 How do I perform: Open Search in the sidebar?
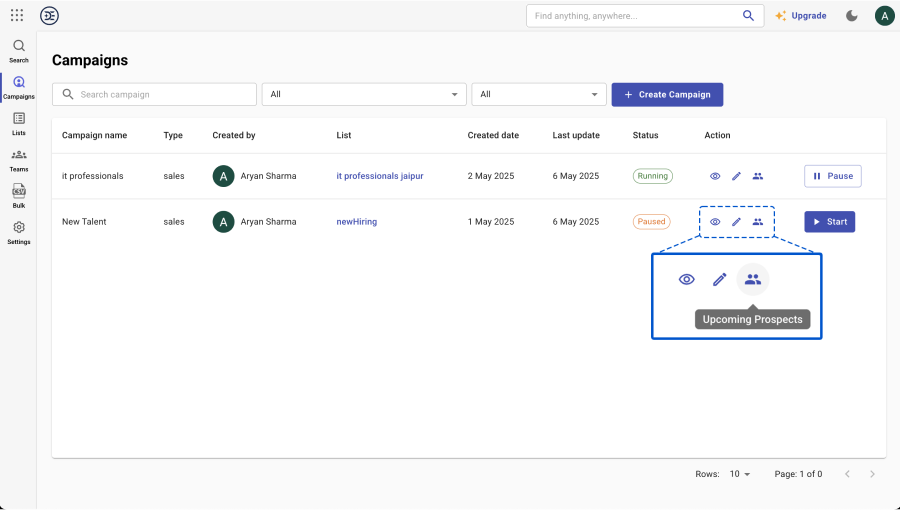point(19,51)
